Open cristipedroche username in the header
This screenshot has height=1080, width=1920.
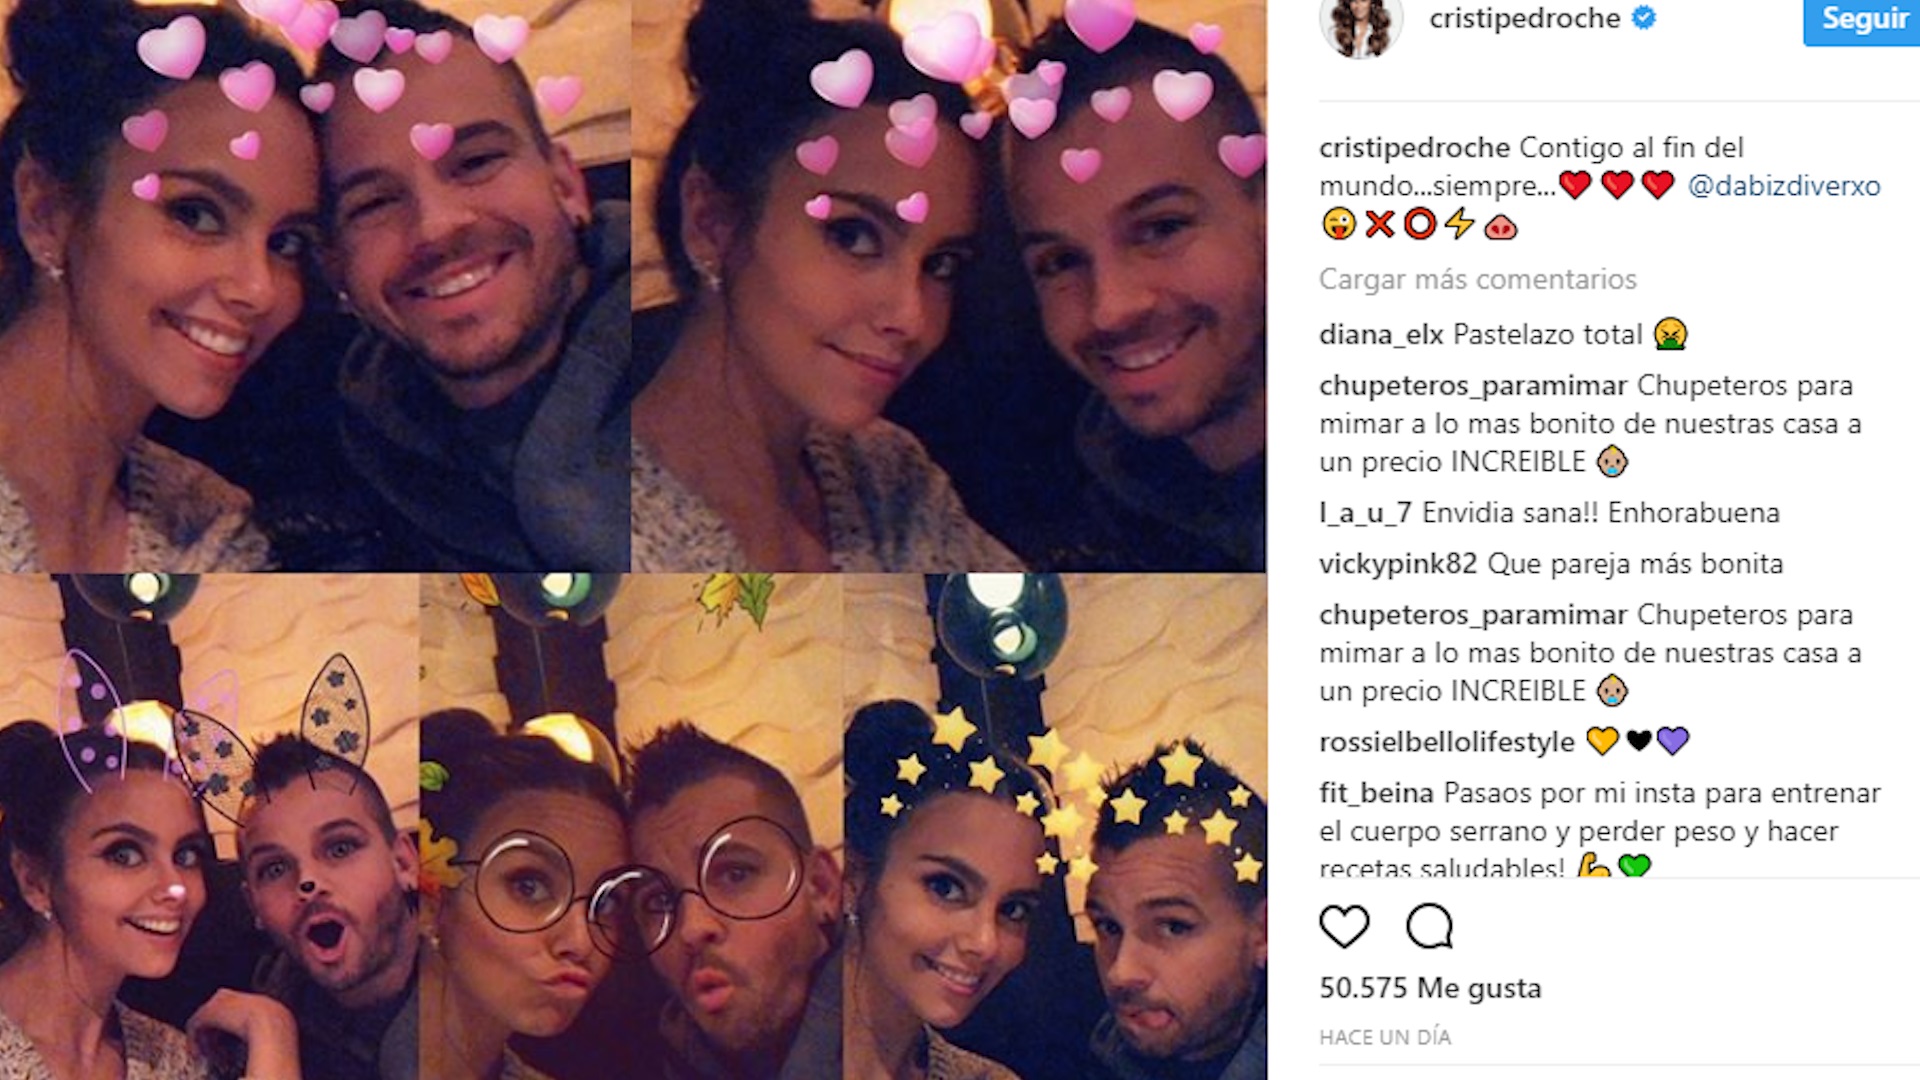click(x=1524, y=18)
